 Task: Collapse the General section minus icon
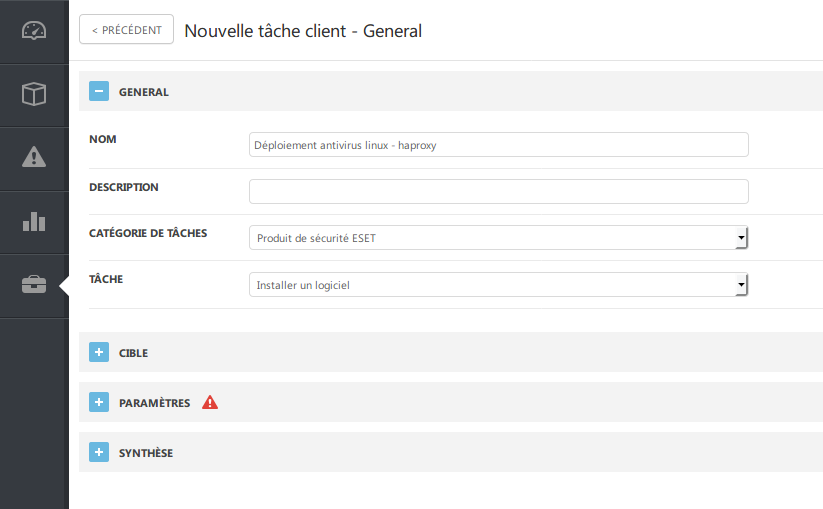[98, 92]
